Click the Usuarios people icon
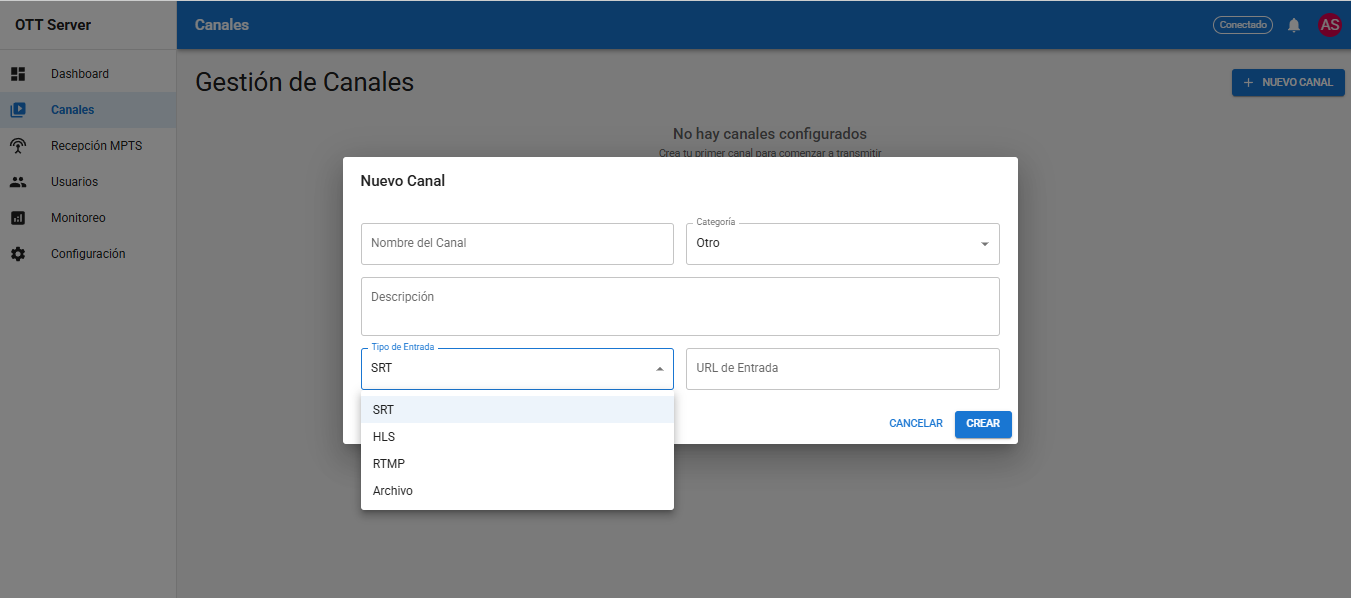The height and width of the screenshot is (598, 1351). click(x=17, y=182)
